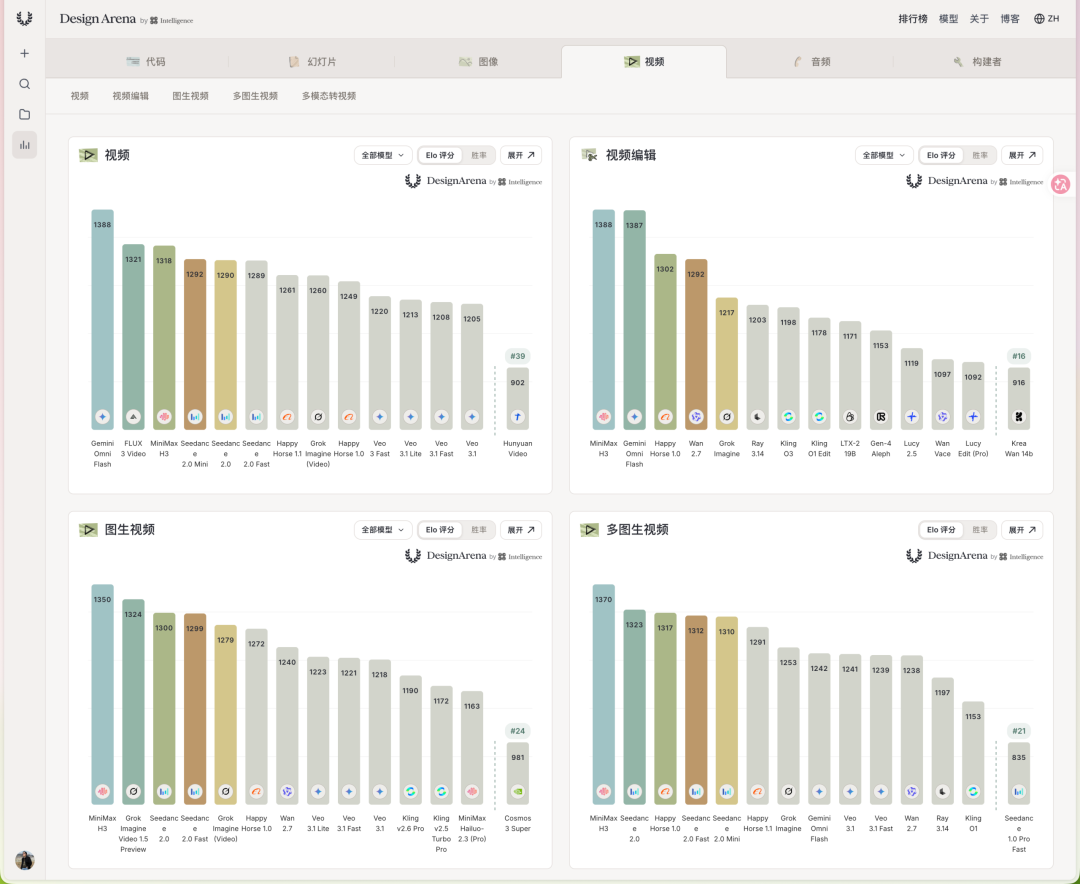1080x884 pixels.
Task: Click the pink translate floating icon
Action: click(x=1061, y=184)
